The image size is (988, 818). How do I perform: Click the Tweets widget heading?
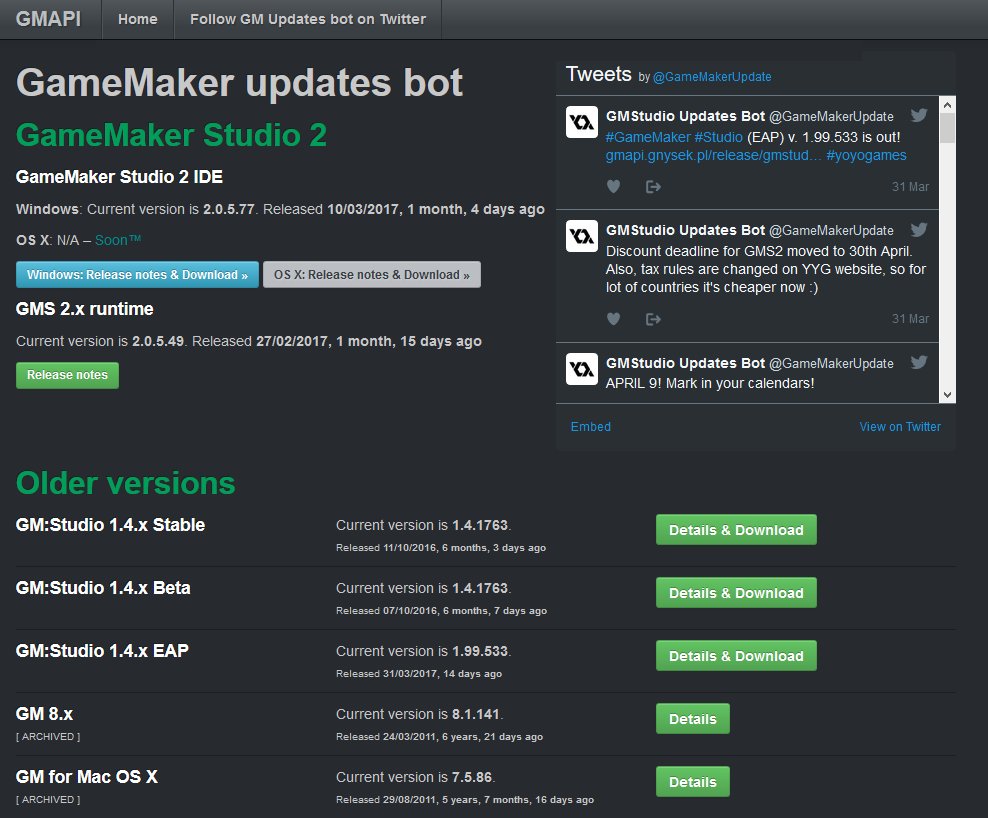click(x=599, y=74)
